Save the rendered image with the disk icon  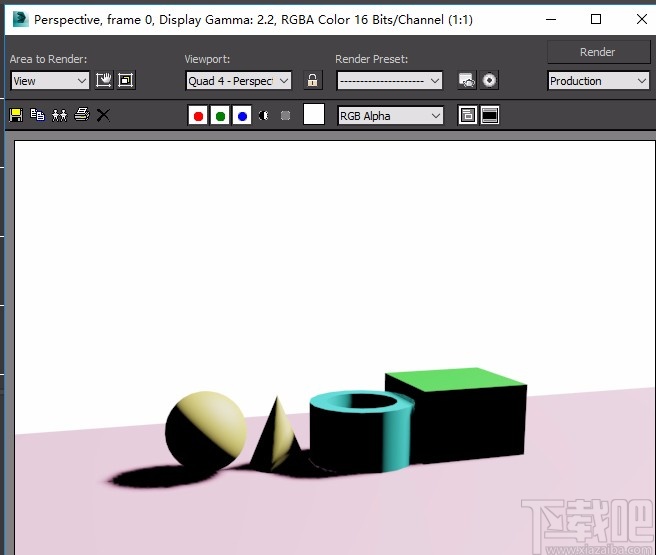coord(16,115)
